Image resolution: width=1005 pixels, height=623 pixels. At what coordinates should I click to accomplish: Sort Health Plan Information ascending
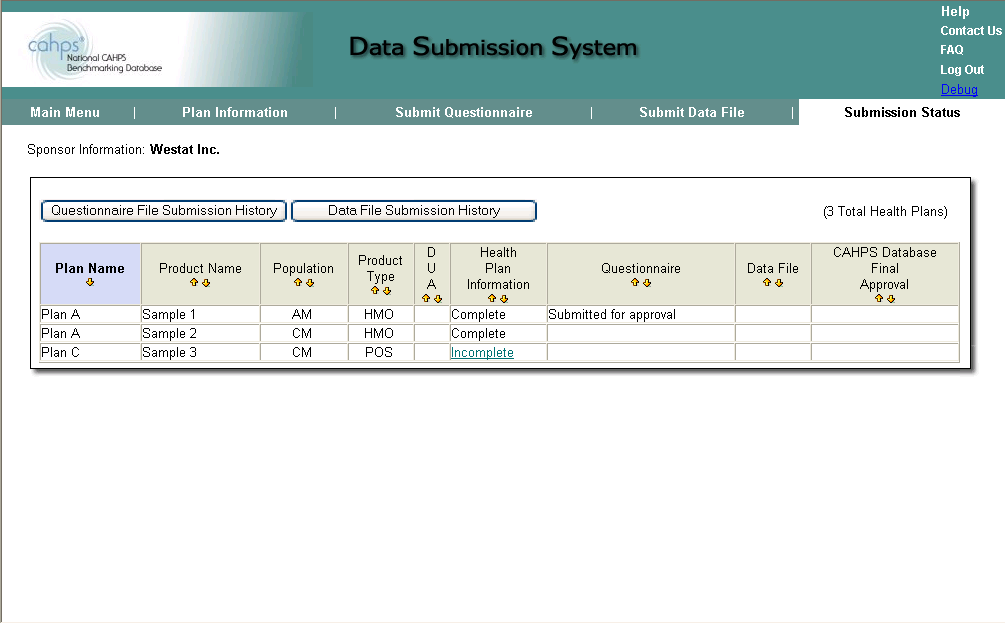pos(492,299)
